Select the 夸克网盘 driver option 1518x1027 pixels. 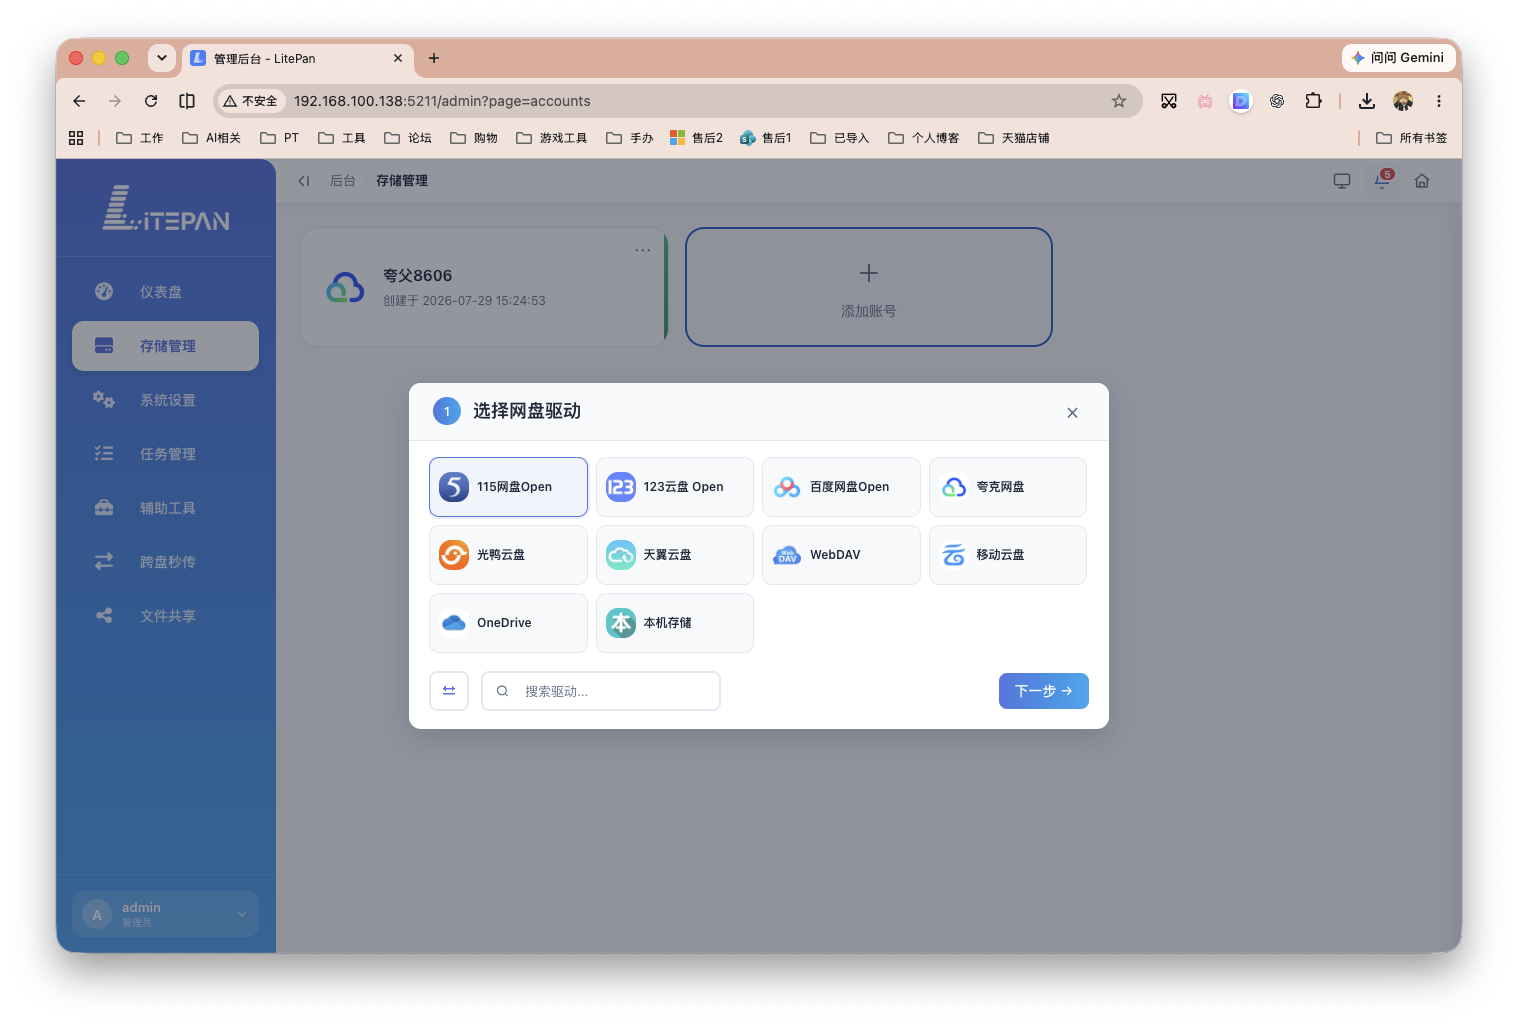coord(1008,487)
